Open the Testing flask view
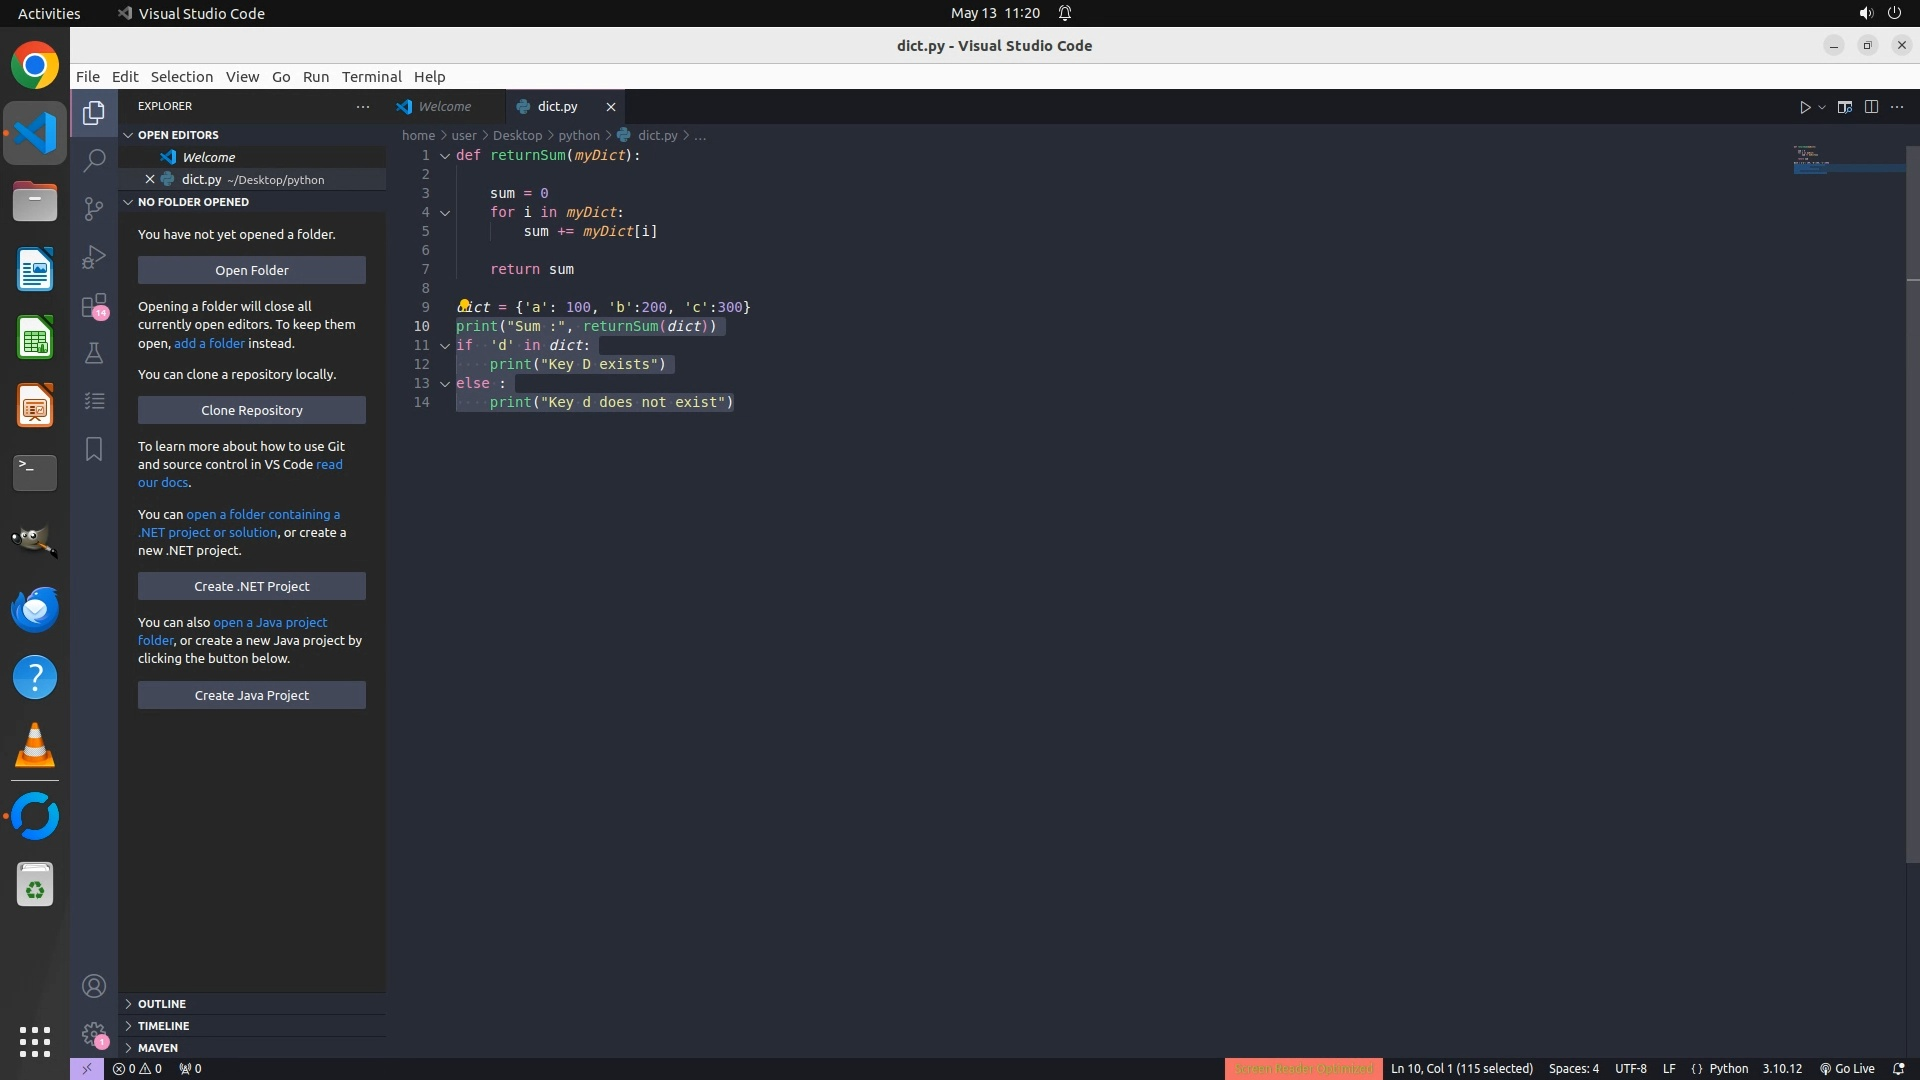The image size is (1920, 1080). tap(94, 353)
